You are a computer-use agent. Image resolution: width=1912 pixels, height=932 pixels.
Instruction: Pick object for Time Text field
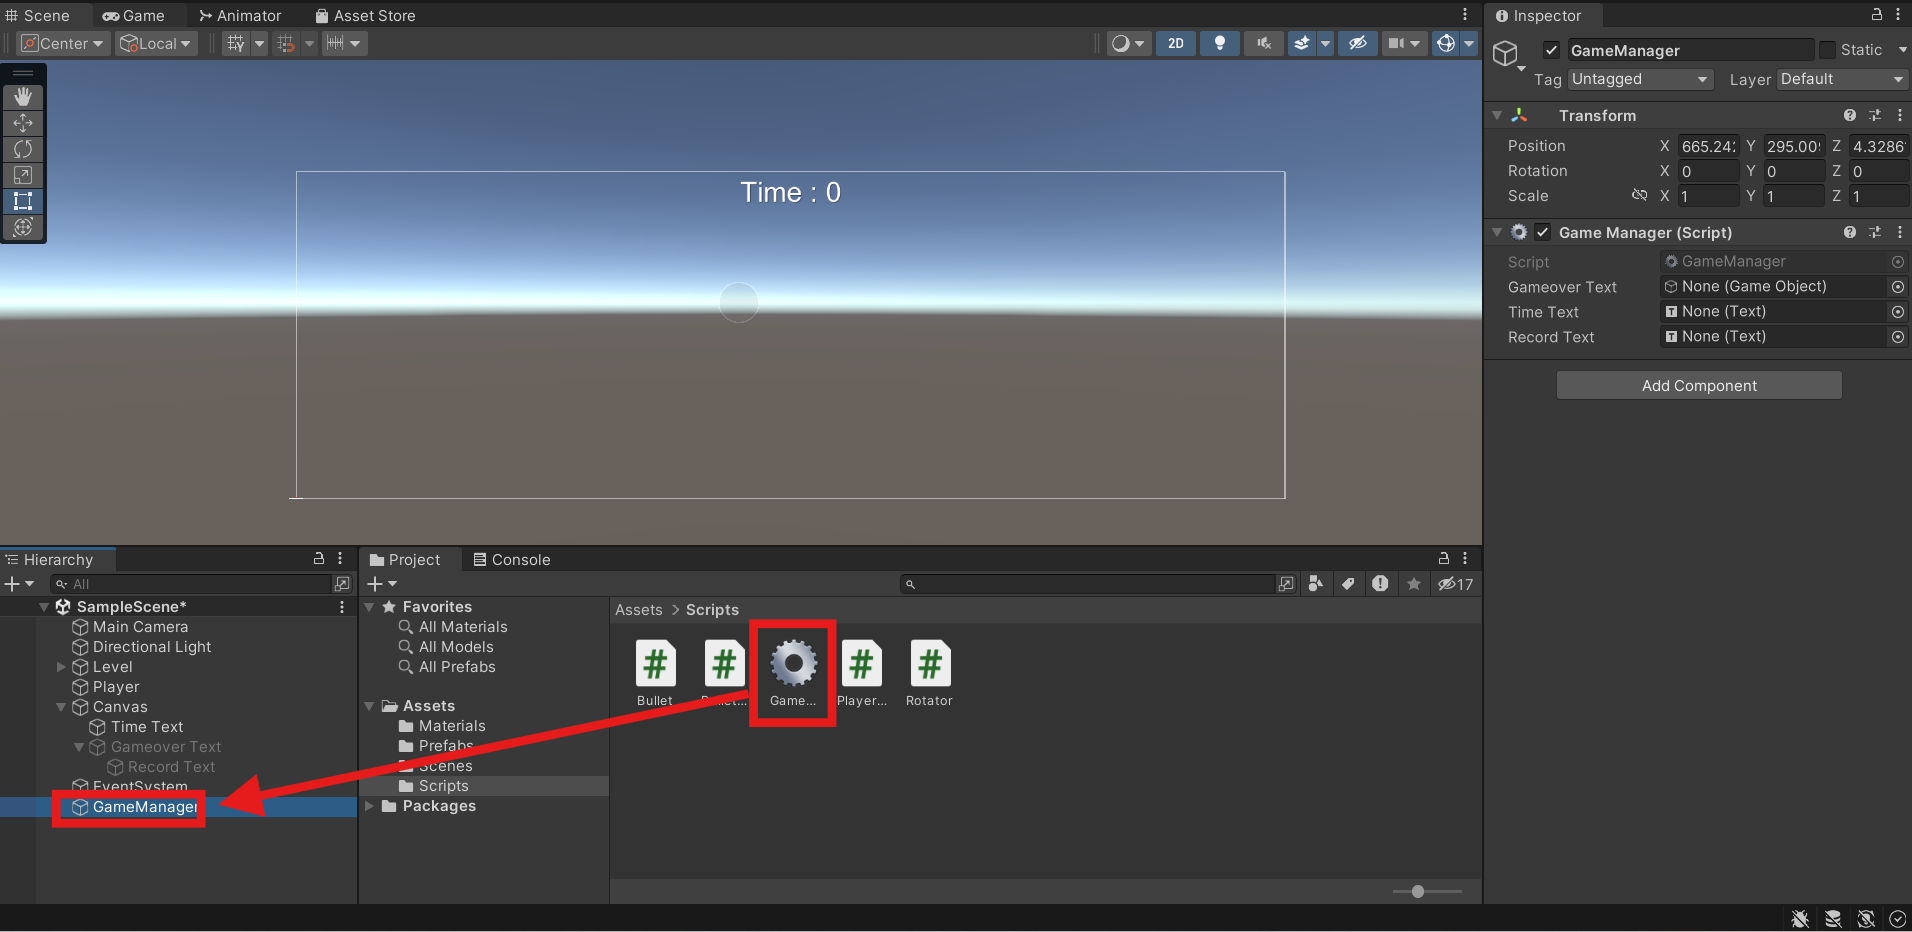click(1897, 312)
